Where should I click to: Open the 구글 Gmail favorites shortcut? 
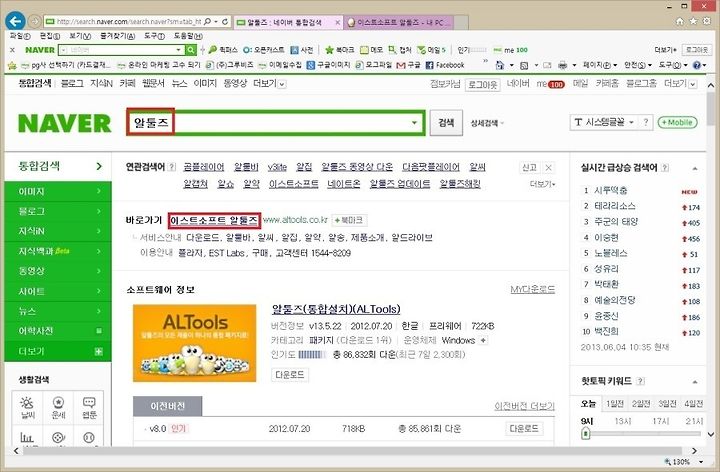[x=408, y=65]
